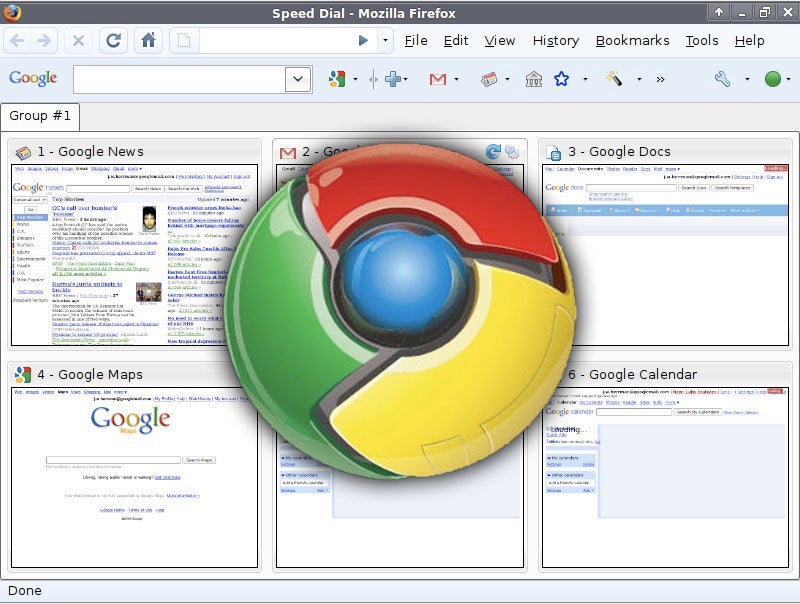Open the Home page button
Image resolution: width=800 pixels, height=604 pixels.
(x=148, y=40)
